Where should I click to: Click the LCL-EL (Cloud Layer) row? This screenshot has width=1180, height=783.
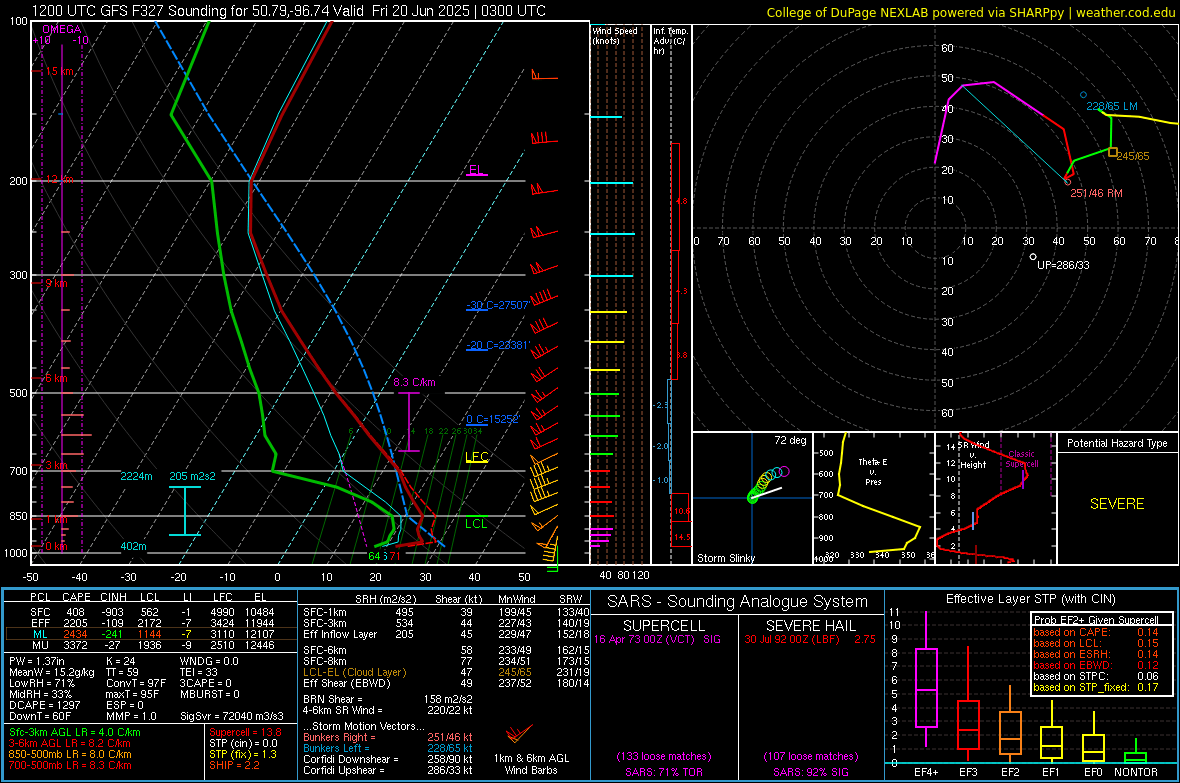tap(446, 672)
